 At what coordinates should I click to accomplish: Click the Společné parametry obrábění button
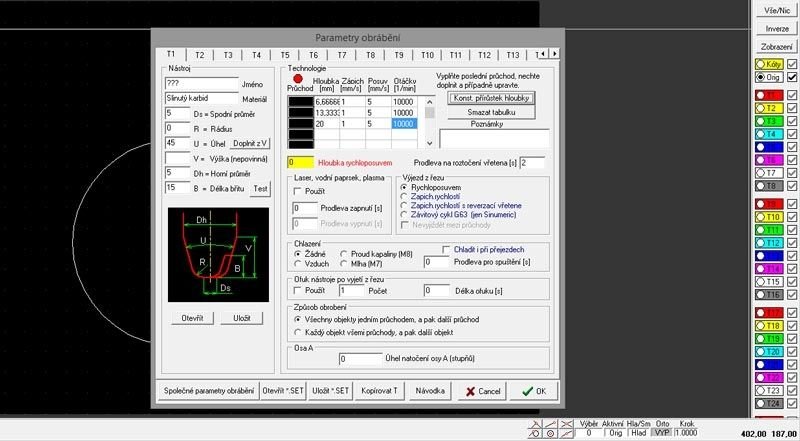(x=207, y=391)
